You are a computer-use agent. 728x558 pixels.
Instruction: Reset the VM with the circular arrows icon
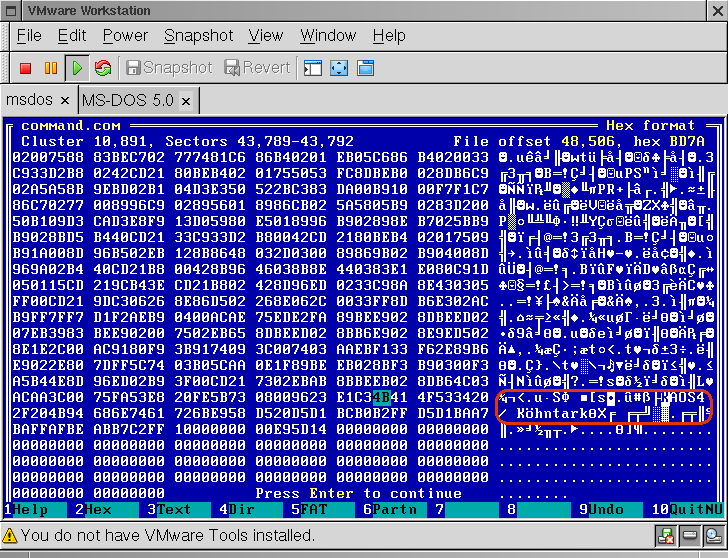pos(103,68)
